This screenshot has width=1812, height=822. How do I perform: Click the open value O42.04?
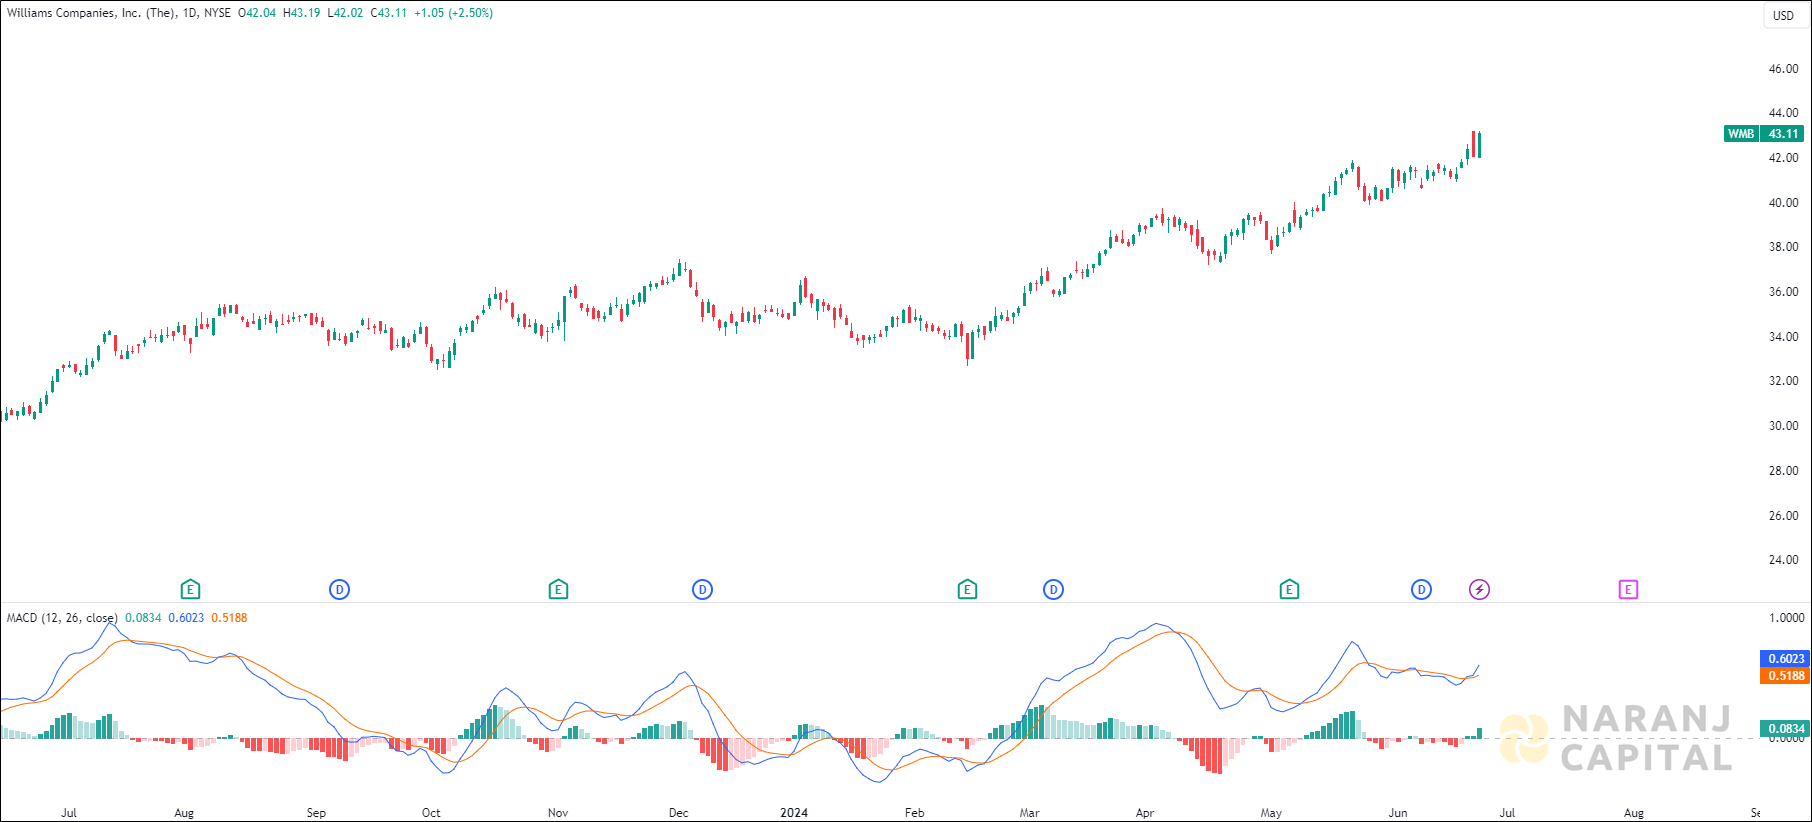click(257, 13)
